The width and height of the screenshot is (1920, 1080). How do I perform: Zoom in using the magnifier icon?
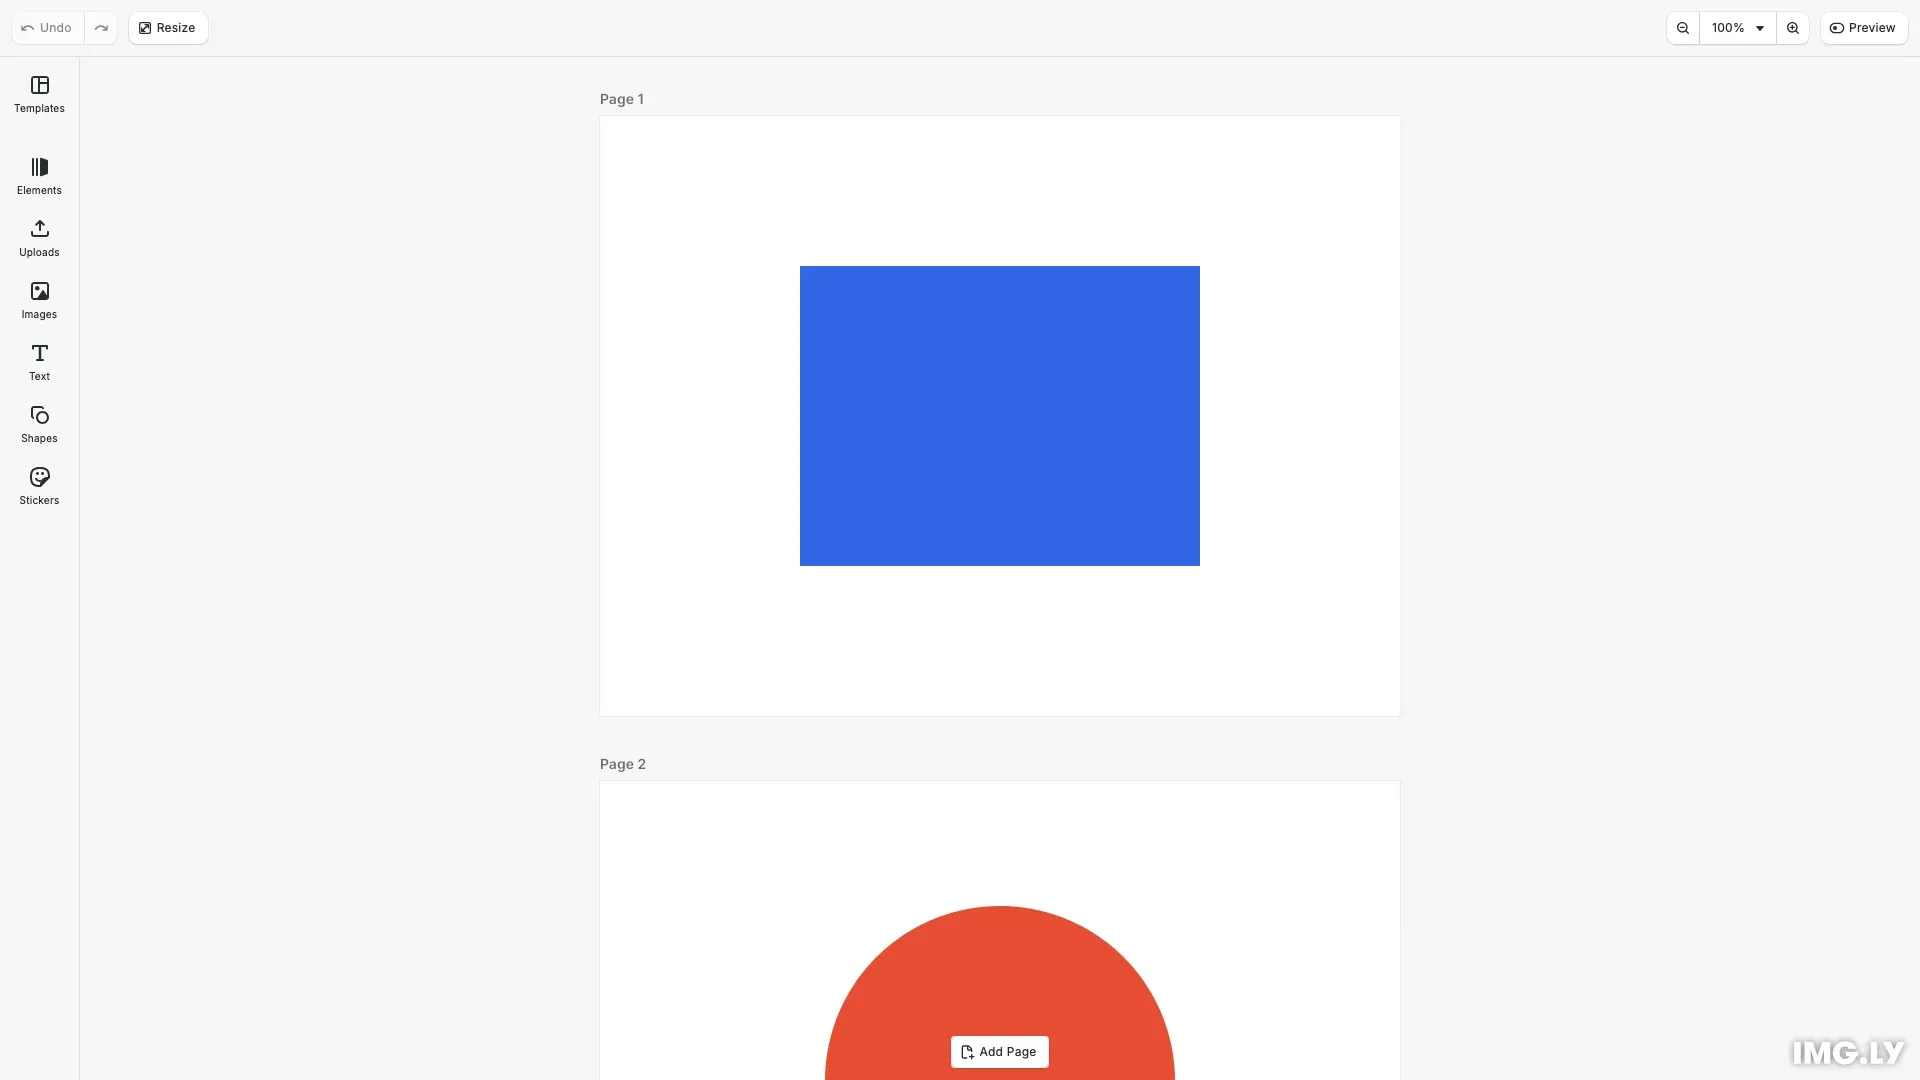click(1793, 27)
